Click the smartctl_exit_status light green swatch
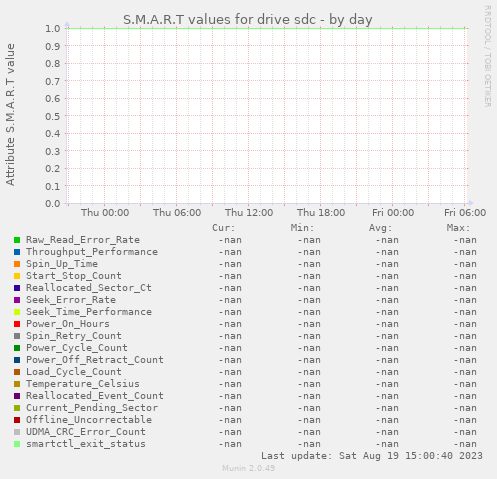Viewport: 497px width, 479px height. 17,444
